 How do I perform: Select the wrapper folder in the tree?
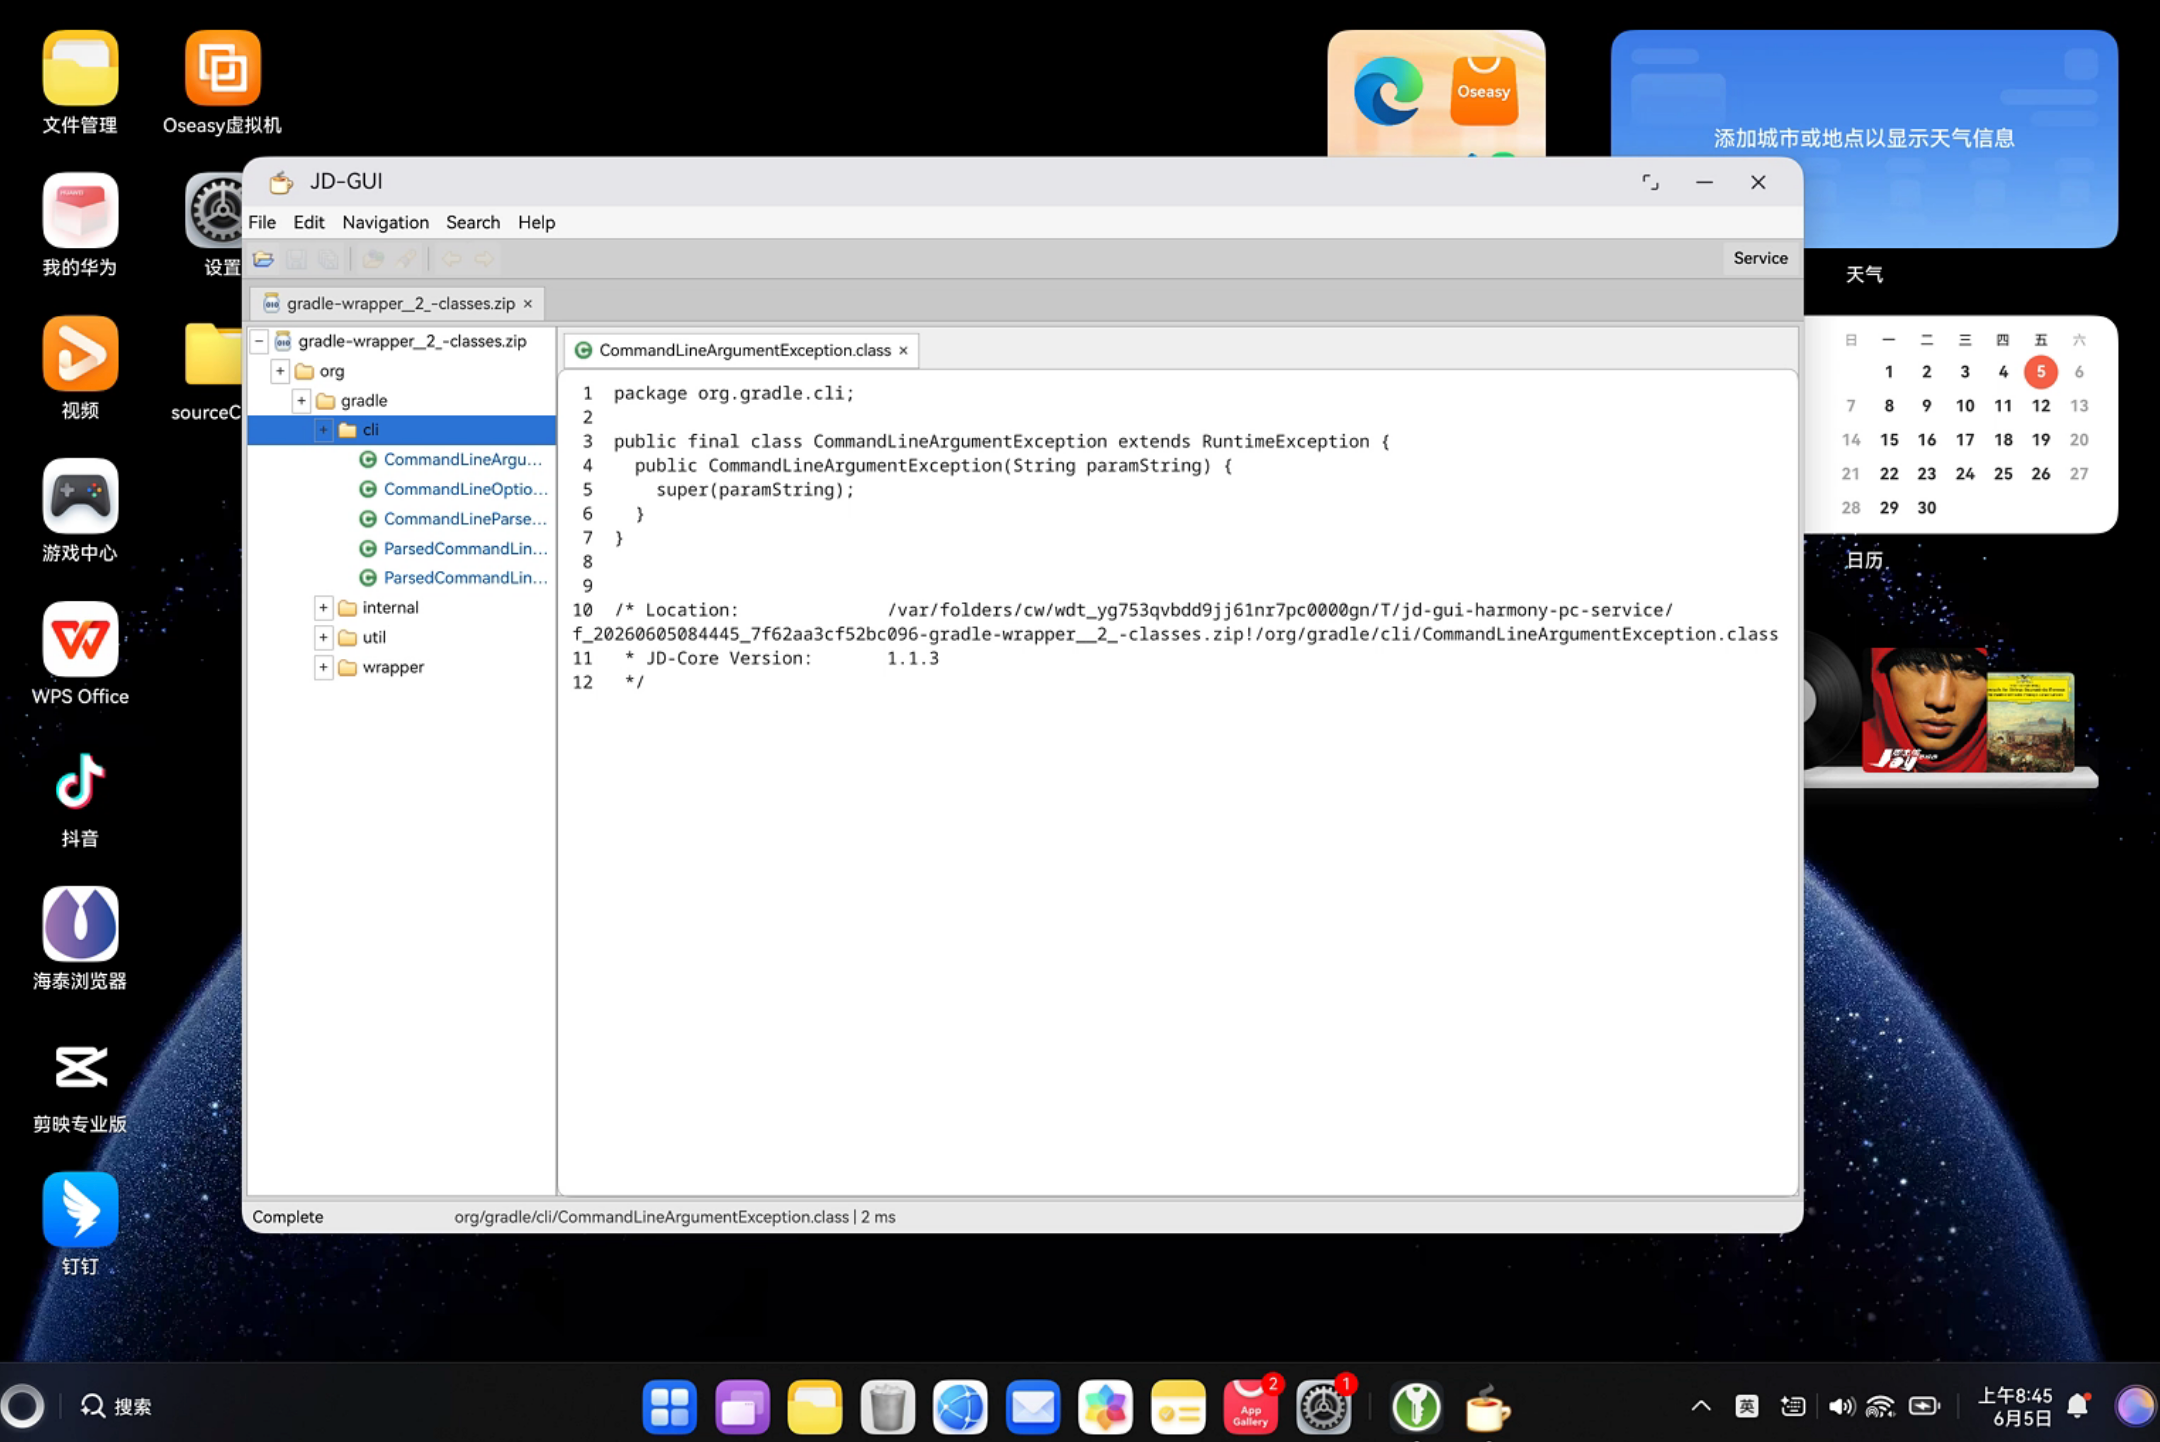point(393,667)
